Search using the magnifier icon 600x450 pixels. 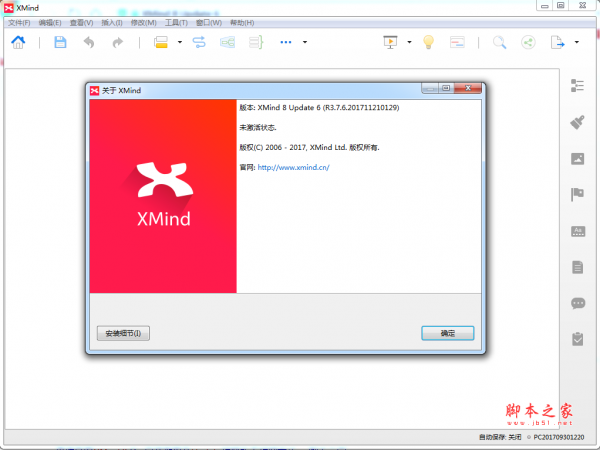[499, 42]
